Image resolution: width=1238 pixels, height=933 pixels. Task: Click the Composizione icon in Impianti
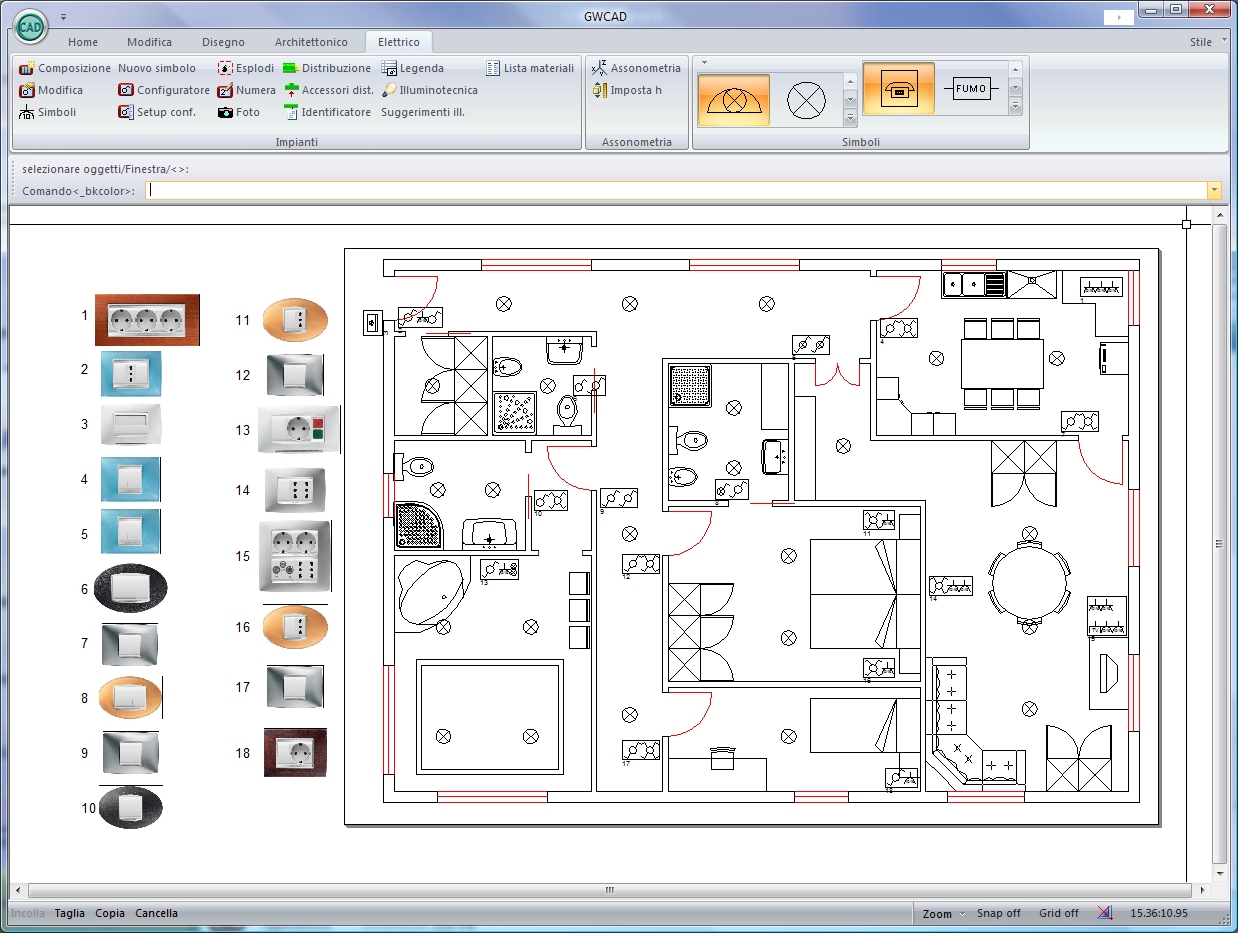tap(27, 69)
